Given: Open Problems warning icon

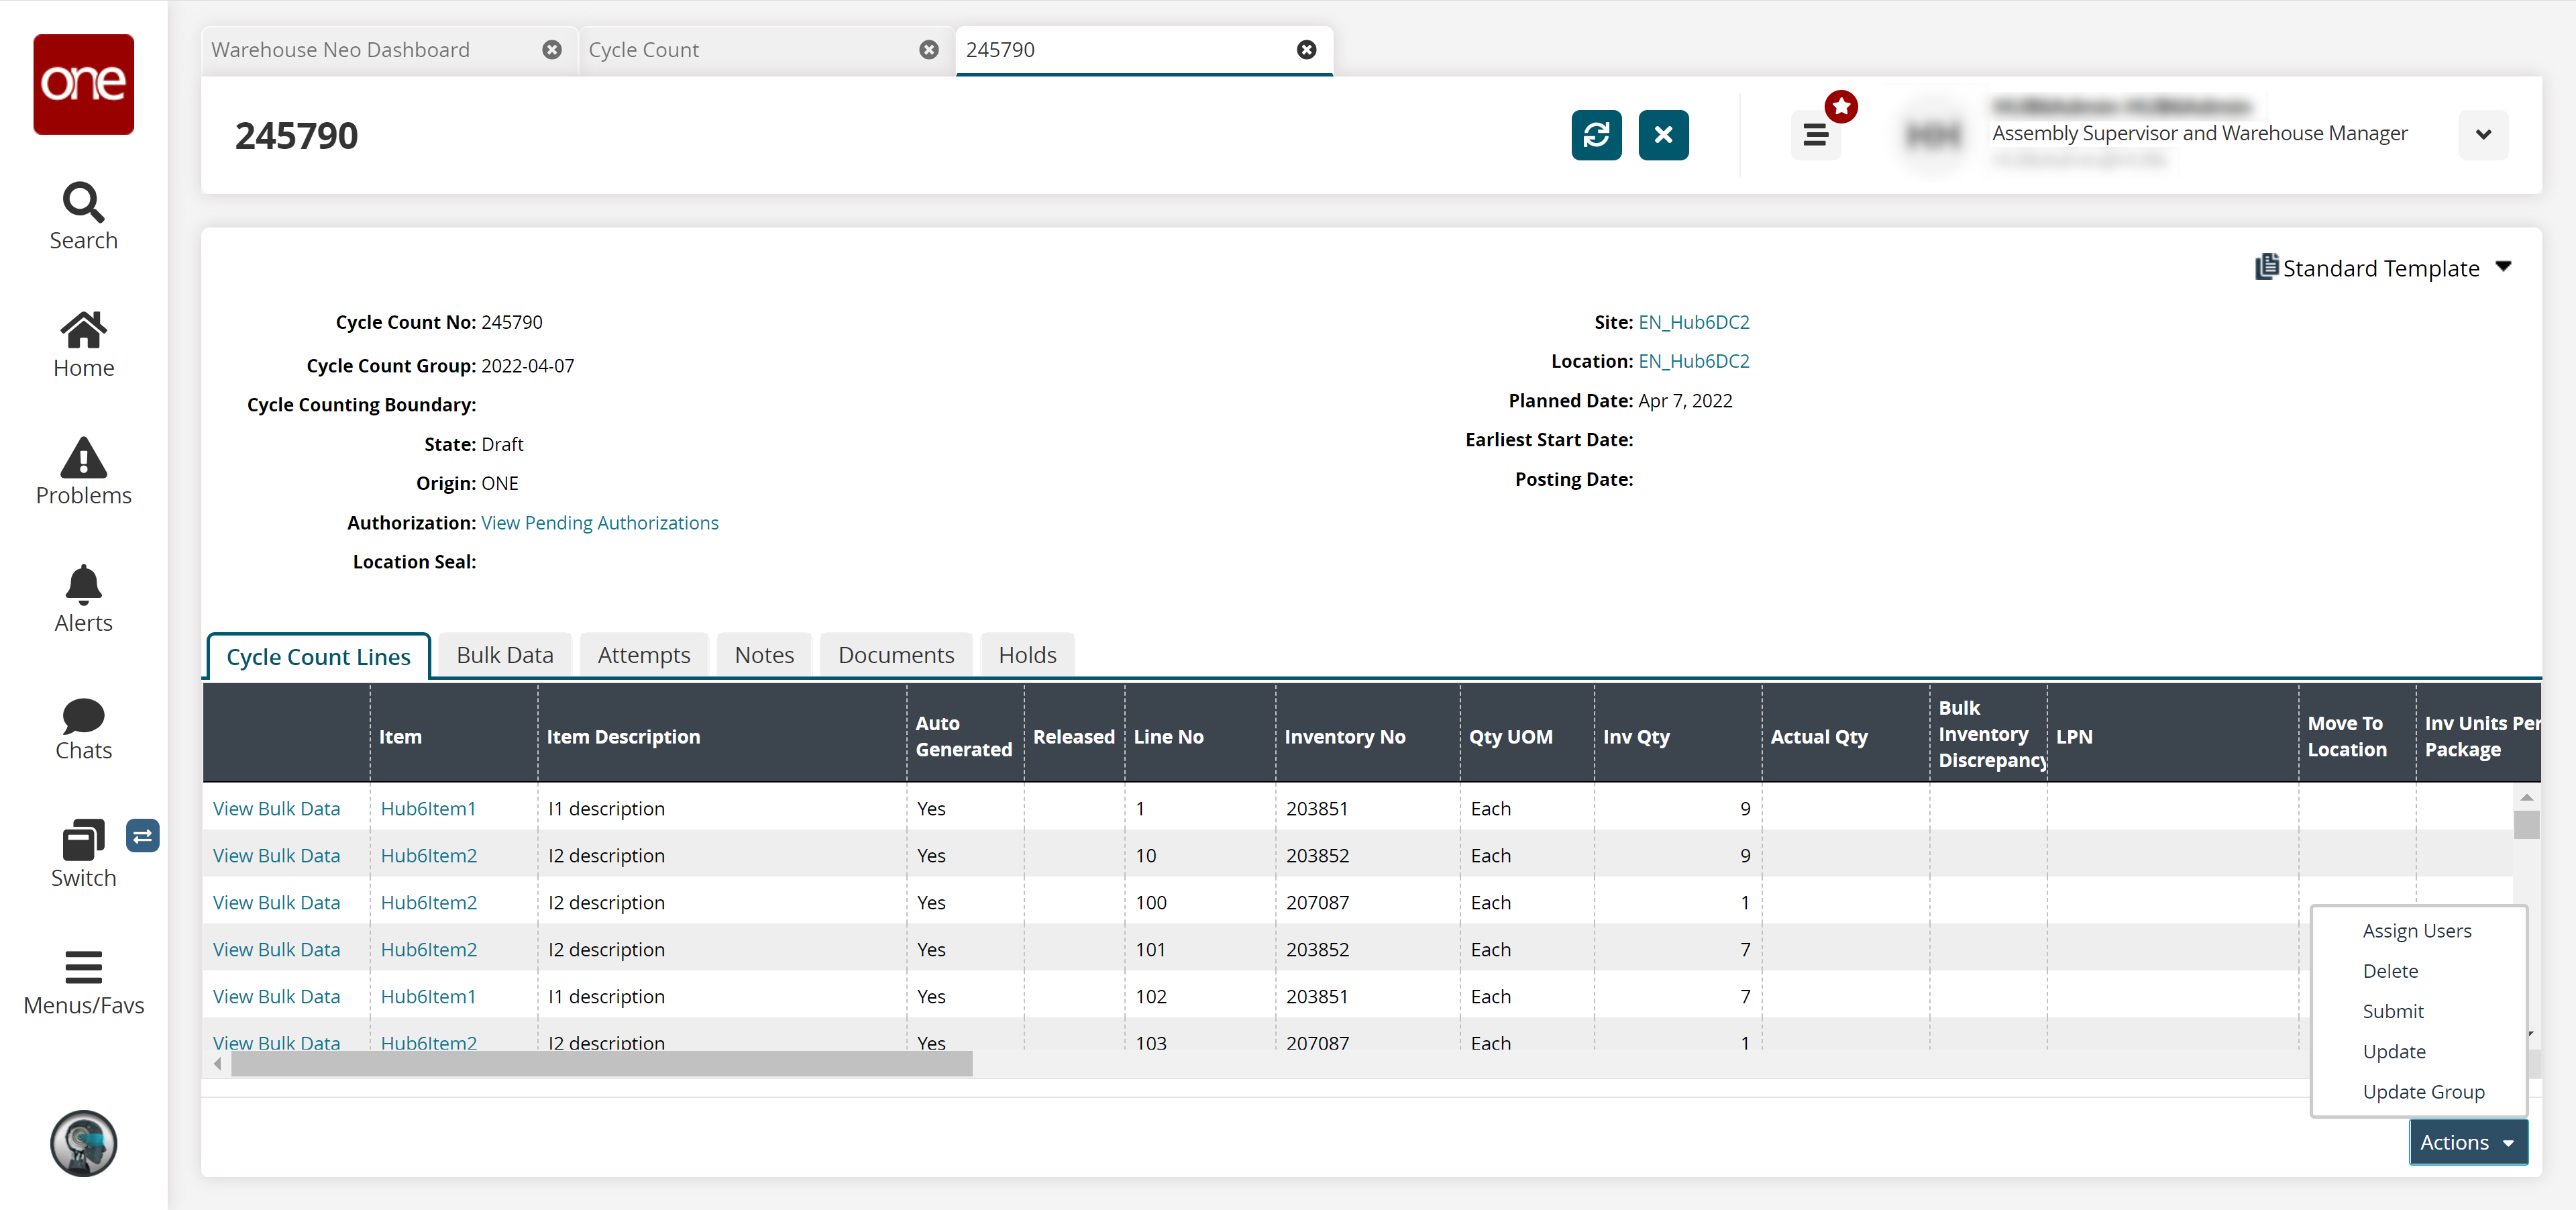Looking at the screenshot, I should click(x=83, y=458).
